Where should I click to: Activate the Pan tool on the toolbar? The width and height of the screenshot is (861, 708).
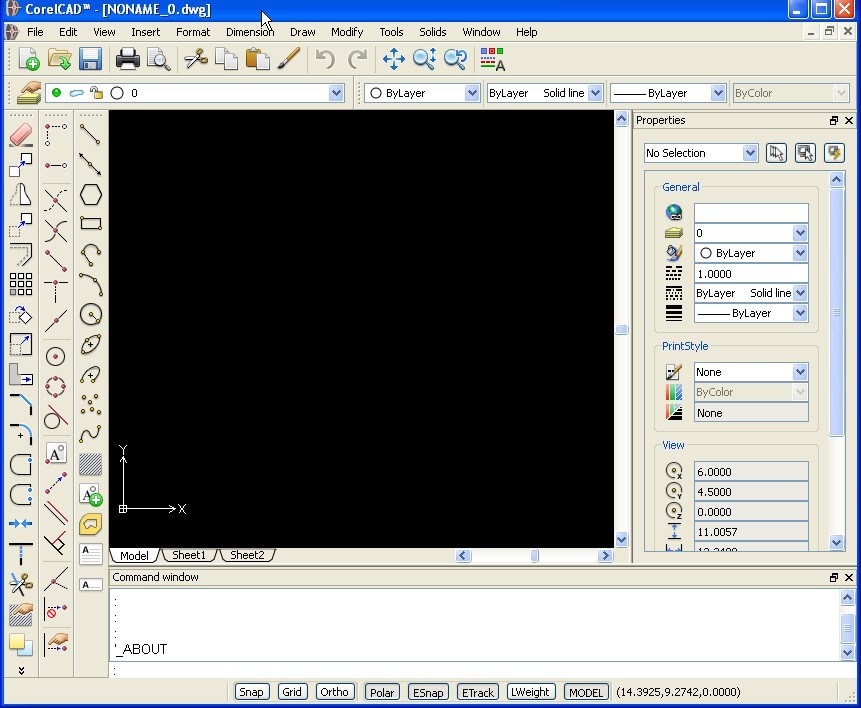click(x=394, y=59)
